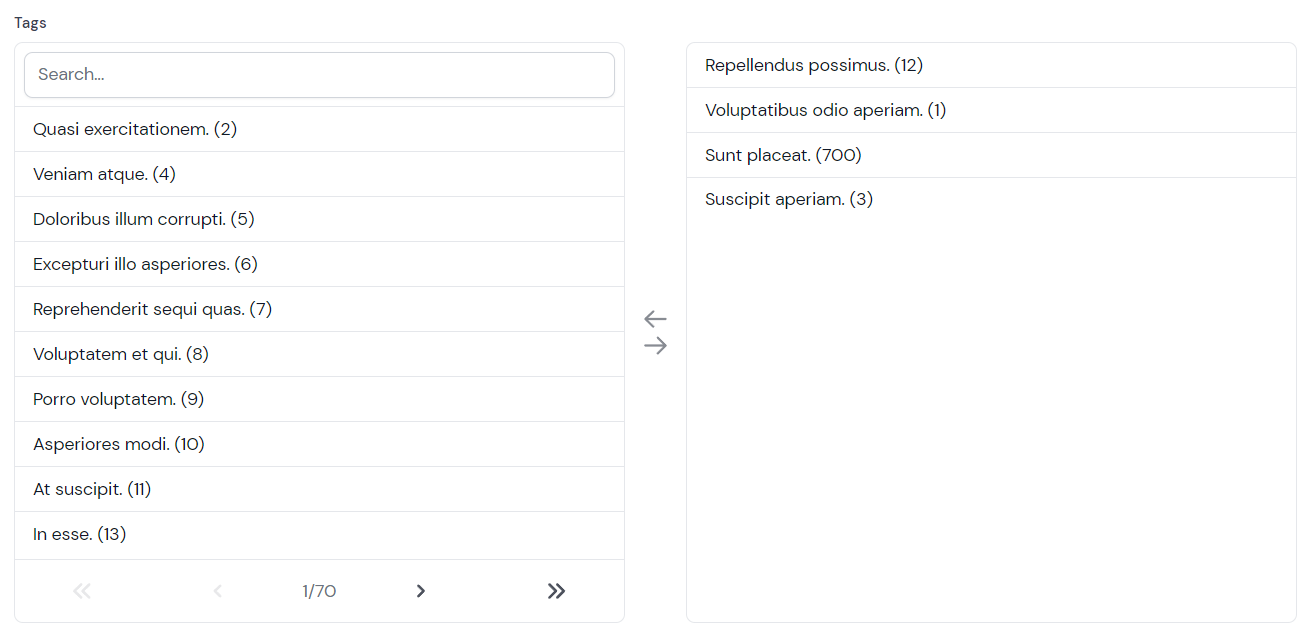Image resolution: width=1310 pixels, height=638 pixels.
Task: Select chosen tag Suscipit aperiam. (3)
Action: (x=788, y=199)
